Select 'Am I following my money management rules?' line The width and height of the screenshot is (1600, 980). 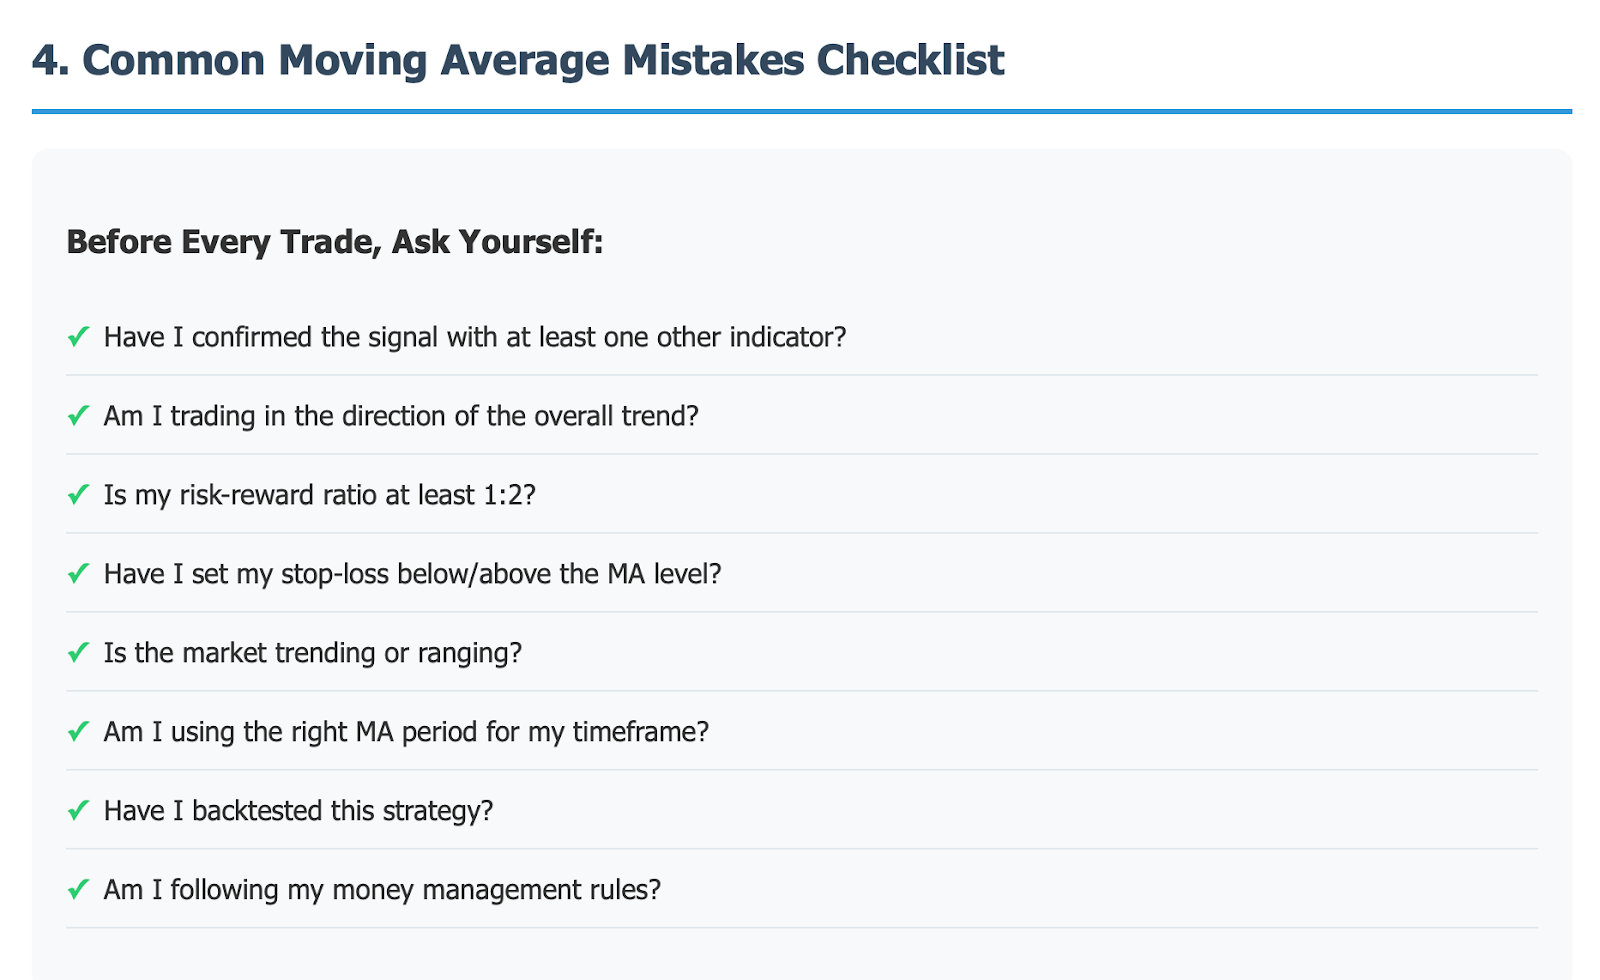tap(383, 890)
